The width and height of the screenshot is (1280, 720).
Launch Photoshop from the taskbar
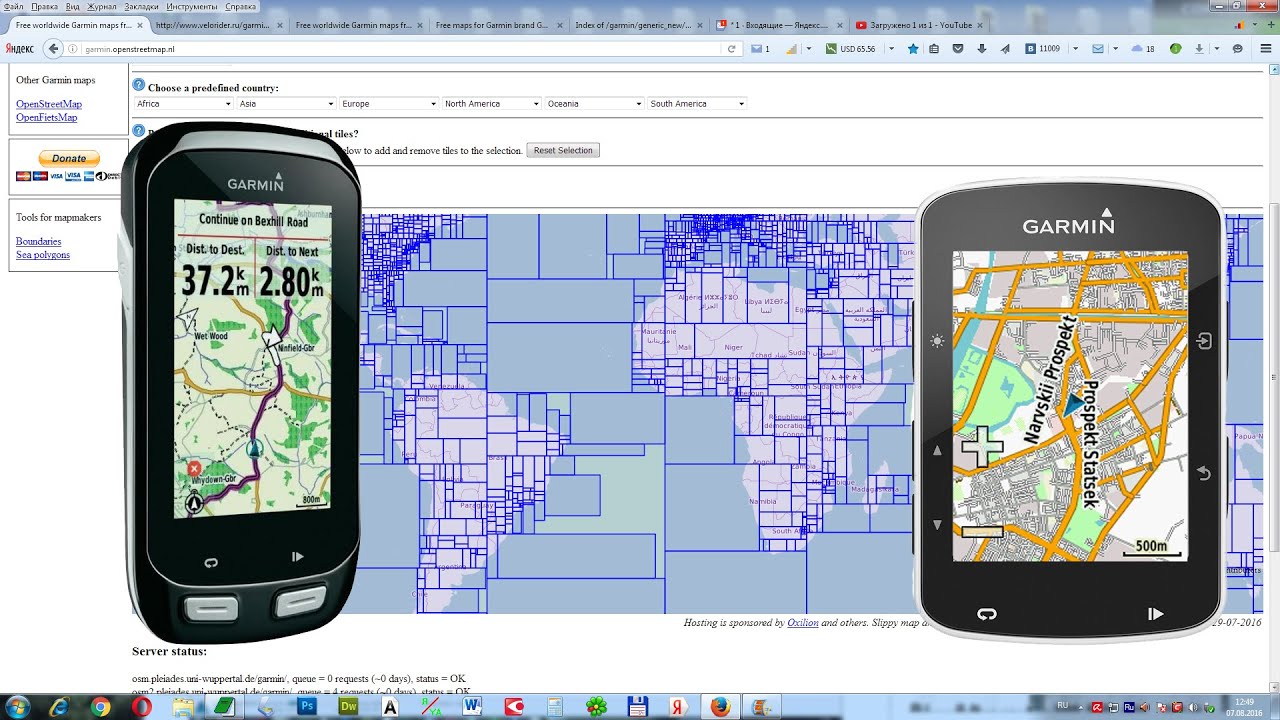pyautogui.click(x=307, y=707)
